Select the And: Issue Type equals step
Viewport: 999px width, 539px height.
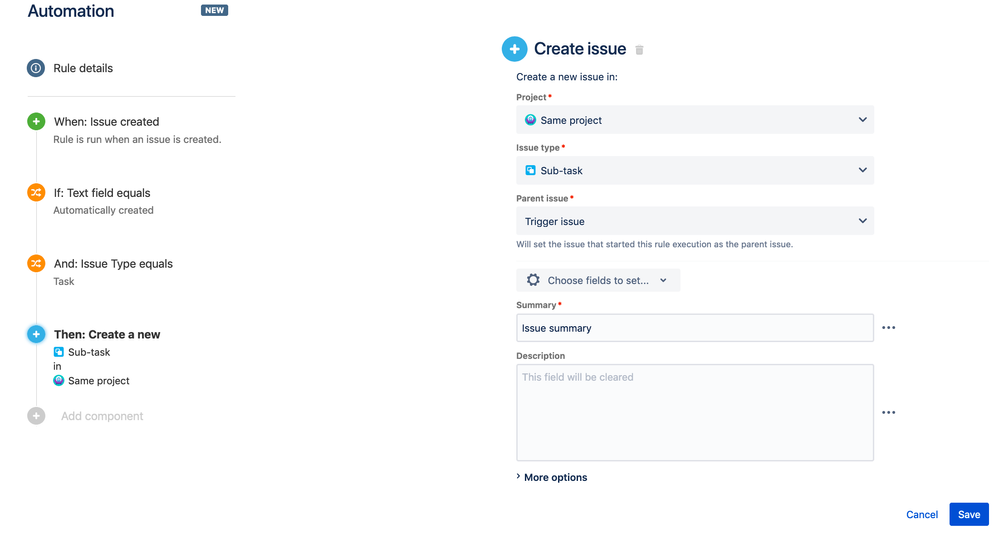113,264
